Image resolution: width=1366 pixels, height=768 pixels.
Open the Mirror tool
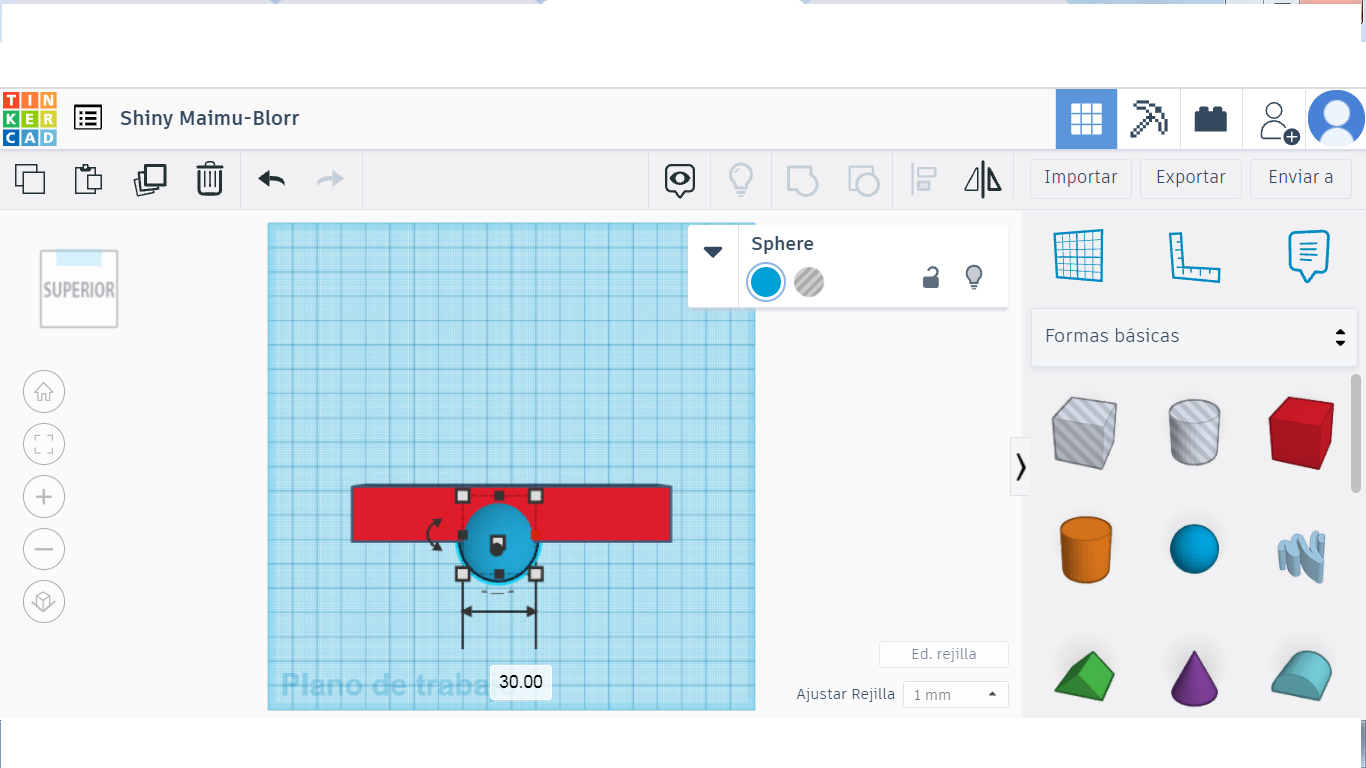[983, 180]
